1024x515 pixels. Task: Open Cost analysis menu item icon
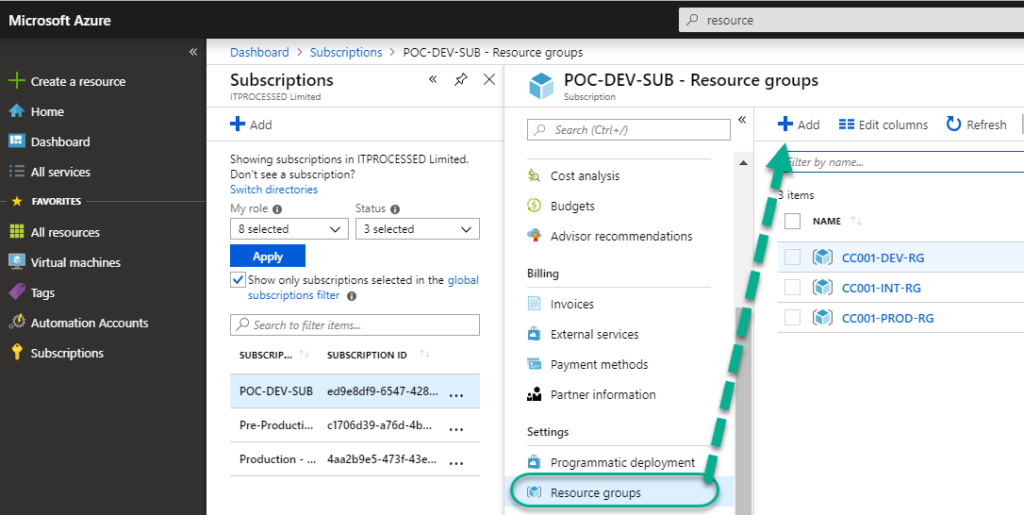(534, 176)
